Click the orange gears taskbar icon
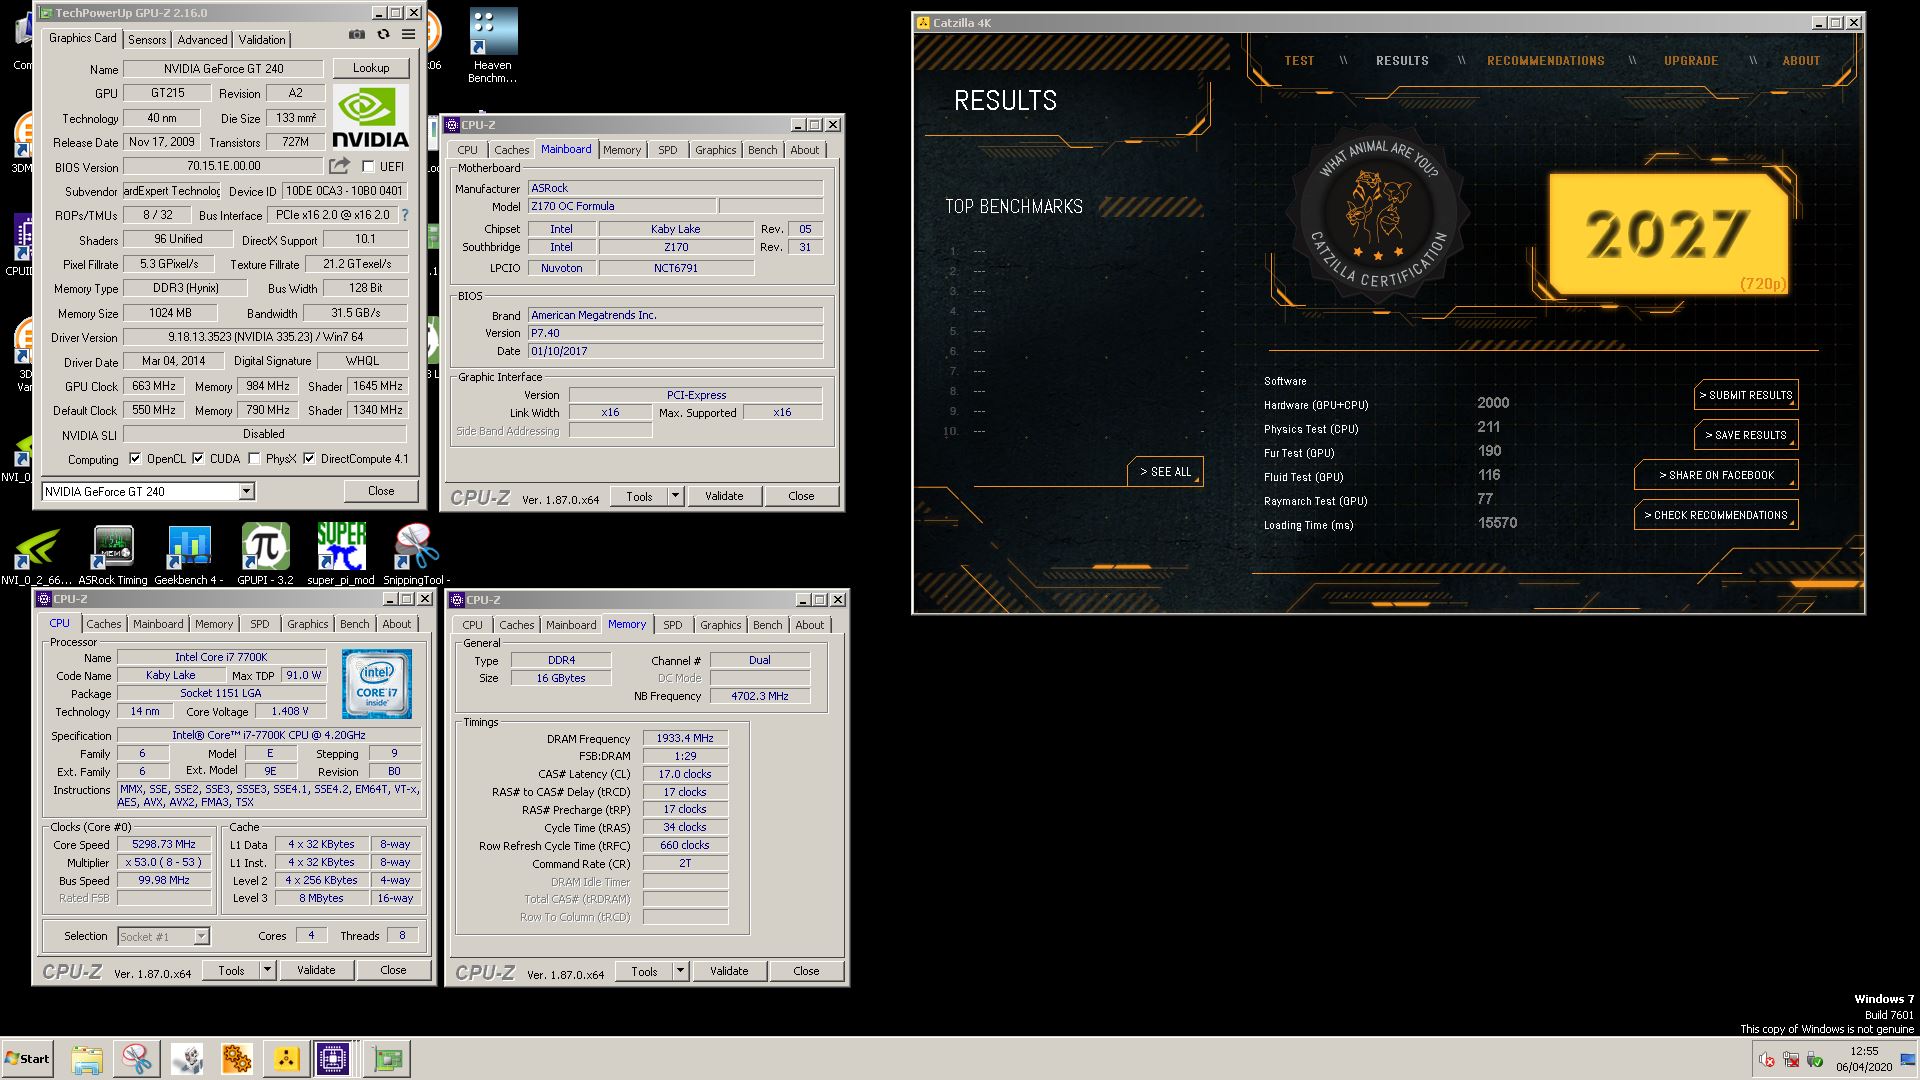The width and height of the screenshot is (1920, 1080). [x=236, y=1059]
